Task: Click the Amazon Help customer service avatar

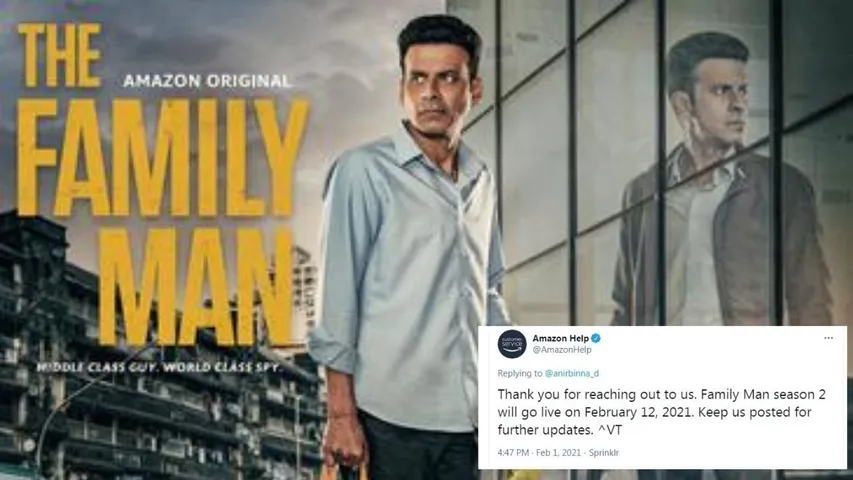Action: (x=512, y=344)
